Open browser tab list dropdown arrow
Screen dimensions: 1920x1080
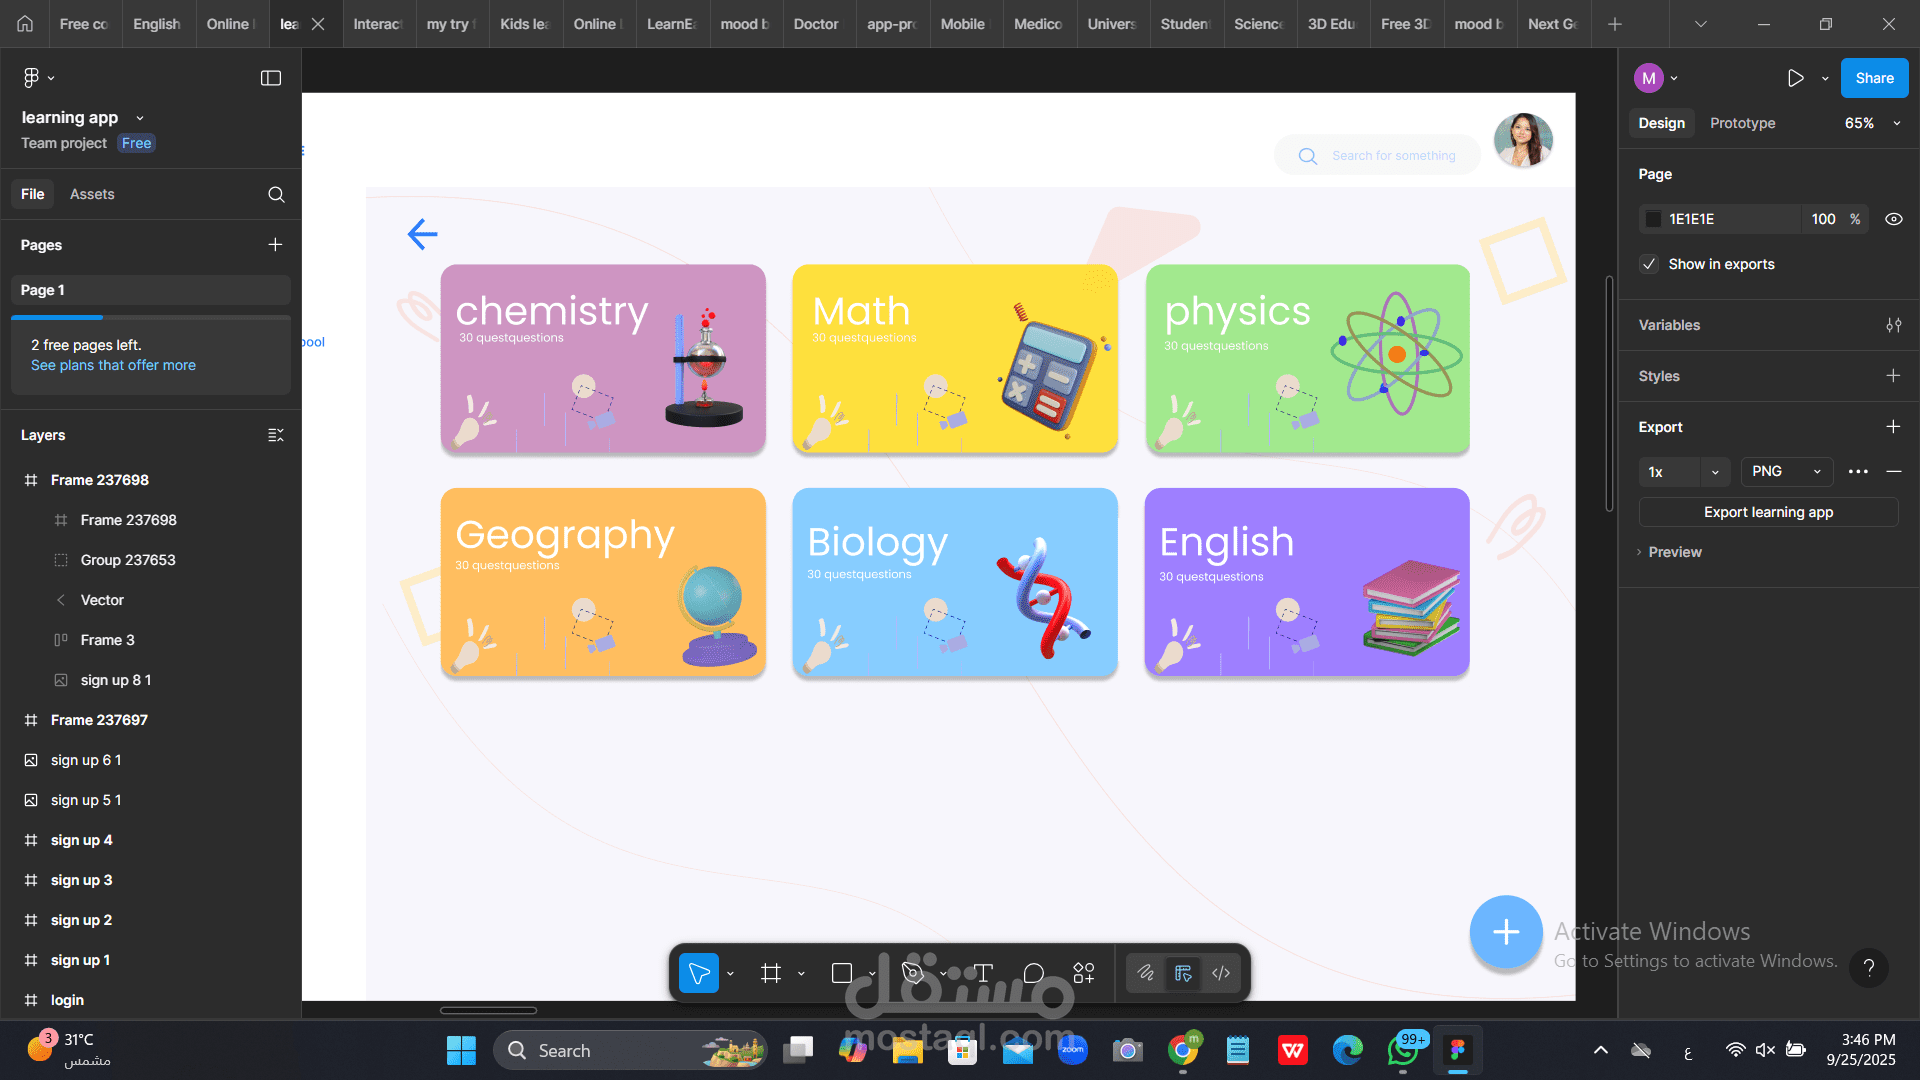(x=1701, y=24)
